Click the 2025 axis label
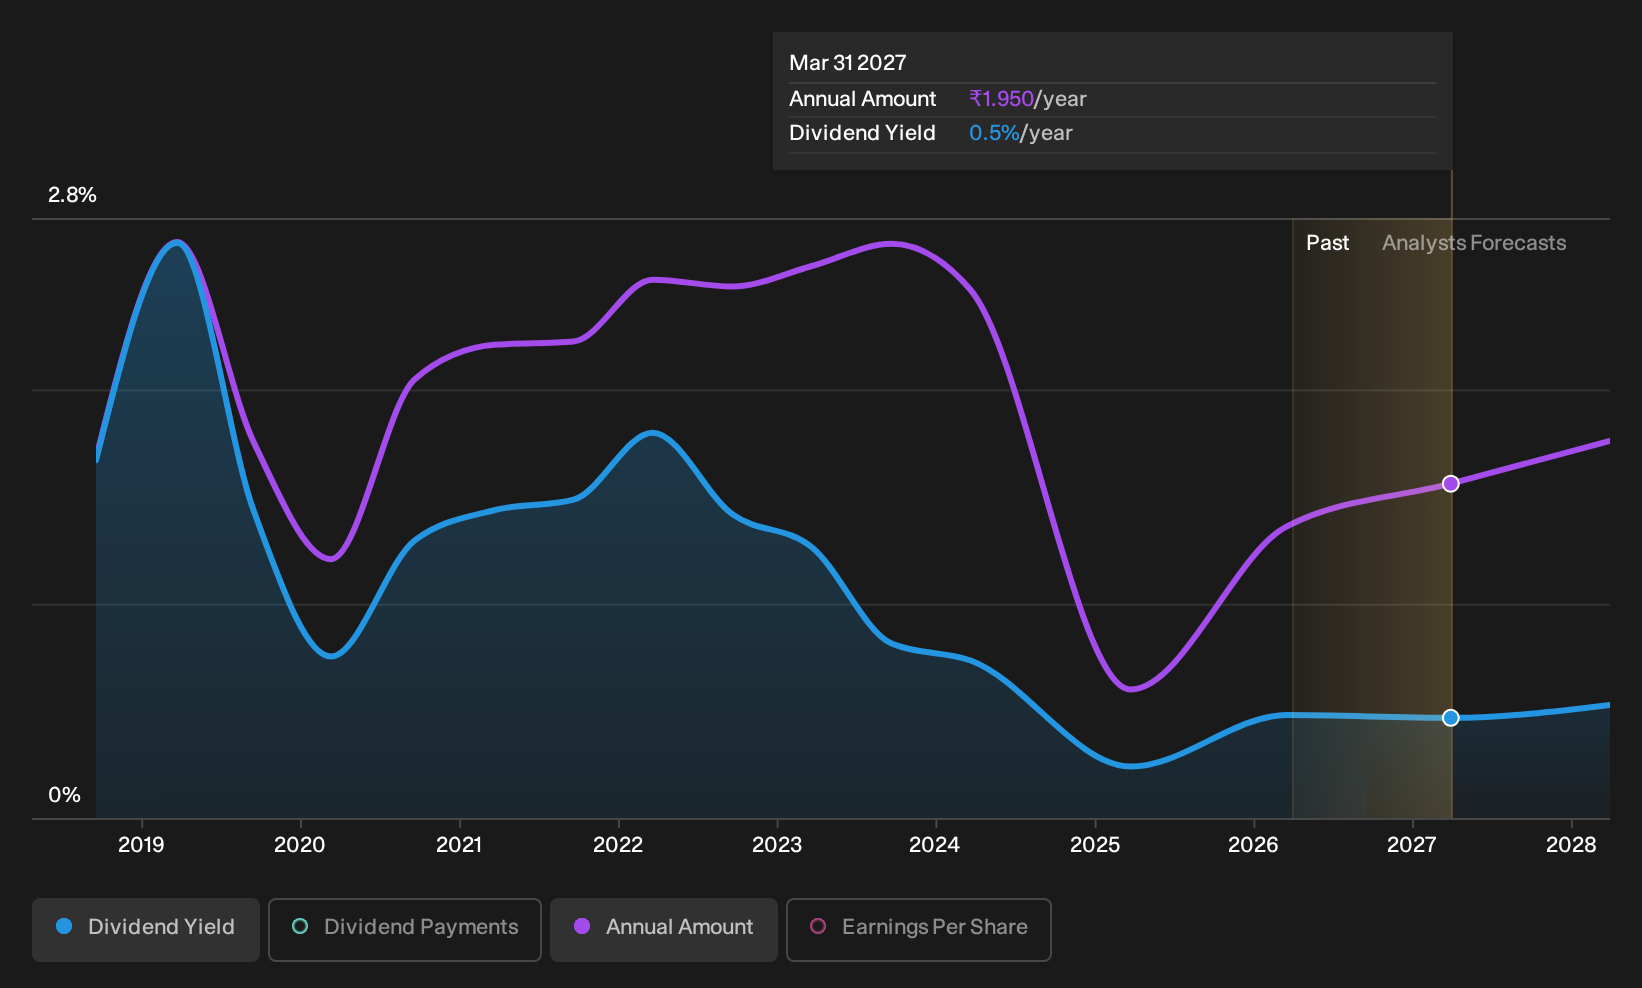1642x988 pixels. [1095, 845]
